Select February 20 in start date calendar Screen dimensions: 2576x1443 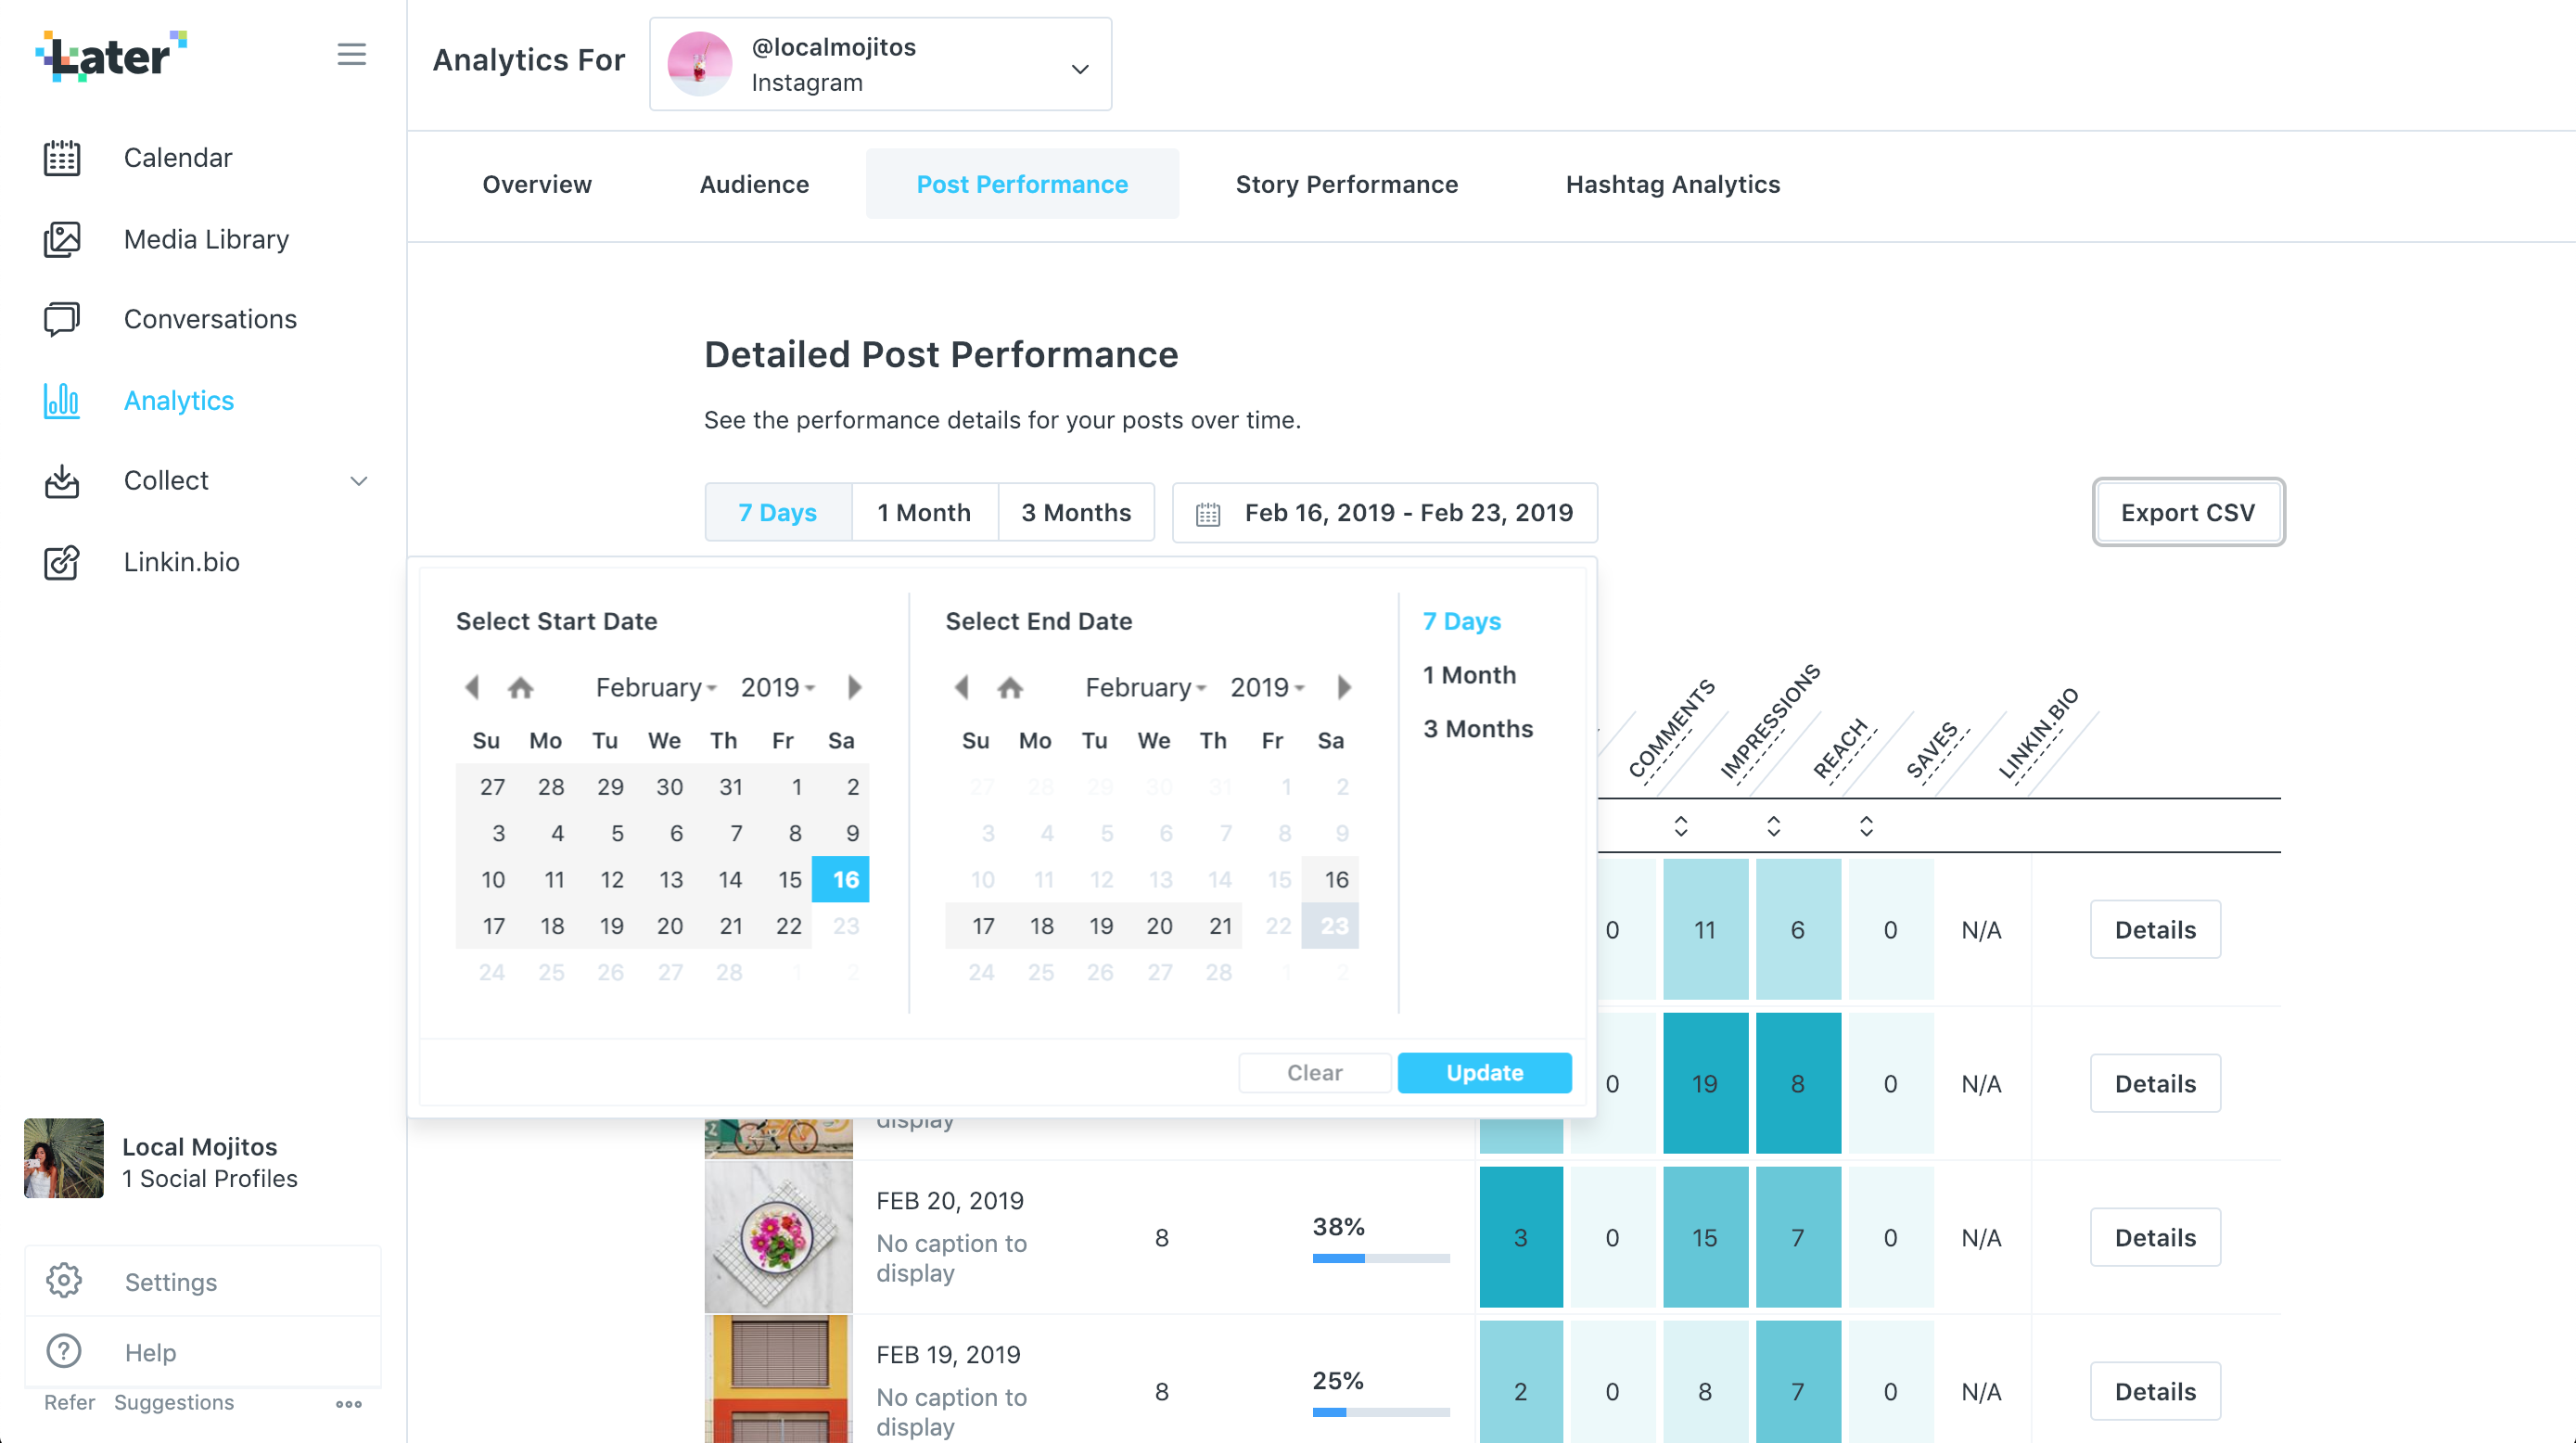pyautogui.click(x=670, y=926)
